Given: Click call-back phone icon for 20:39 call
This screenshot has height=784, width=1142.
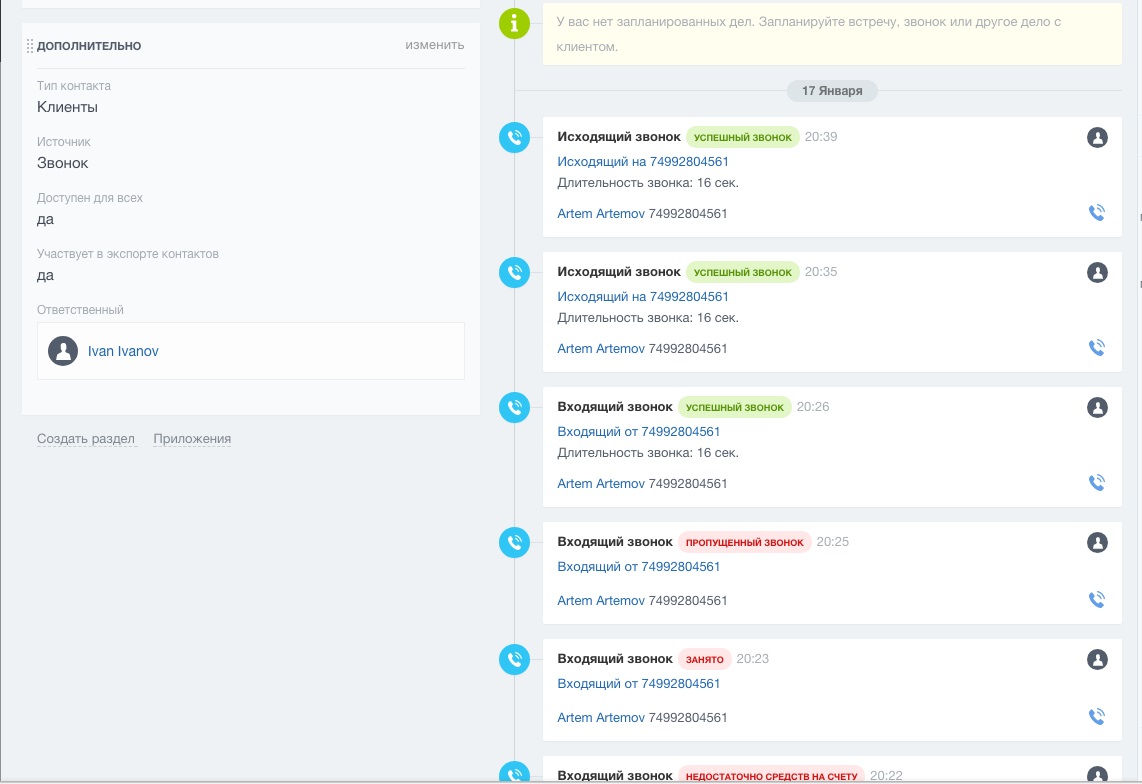Looking at the screenshot, I should point(1097,212).
